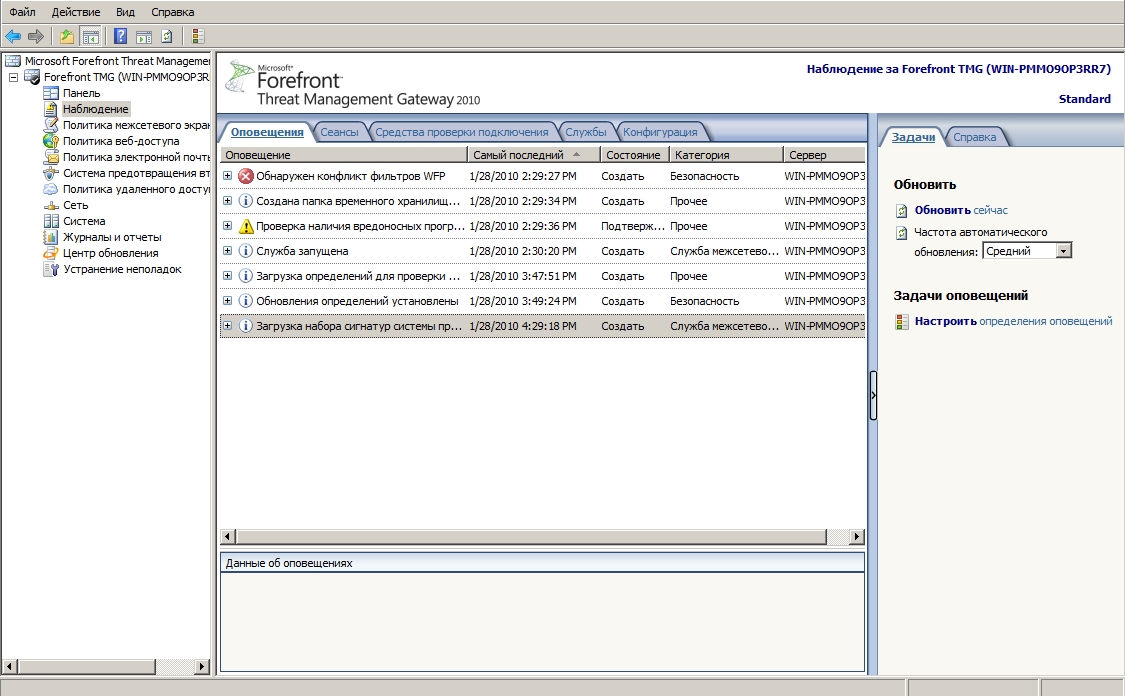1125x696 pixels.
Task: Switch to the Средства проверки подключения tab
Action: (x=461, y=132)
